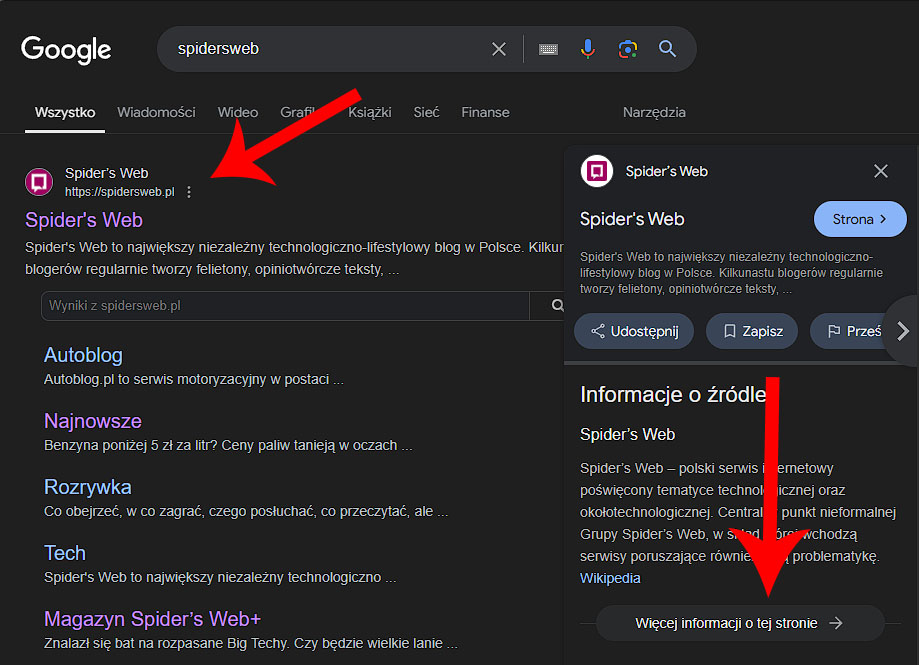The width and height of the screenshot is (919, 665).
Task: Switch to the Wiadomości tab
Action: pyautogui.click(x=156, y=112)
